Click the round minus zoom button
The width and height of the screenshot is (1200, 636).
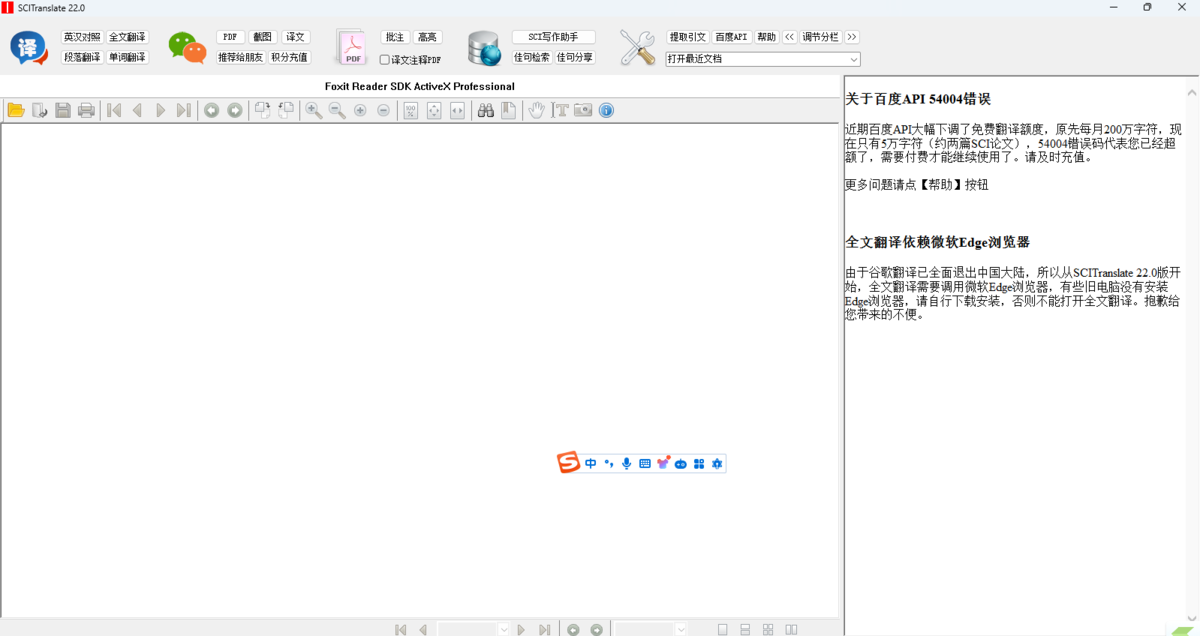[x=383, y=110]
